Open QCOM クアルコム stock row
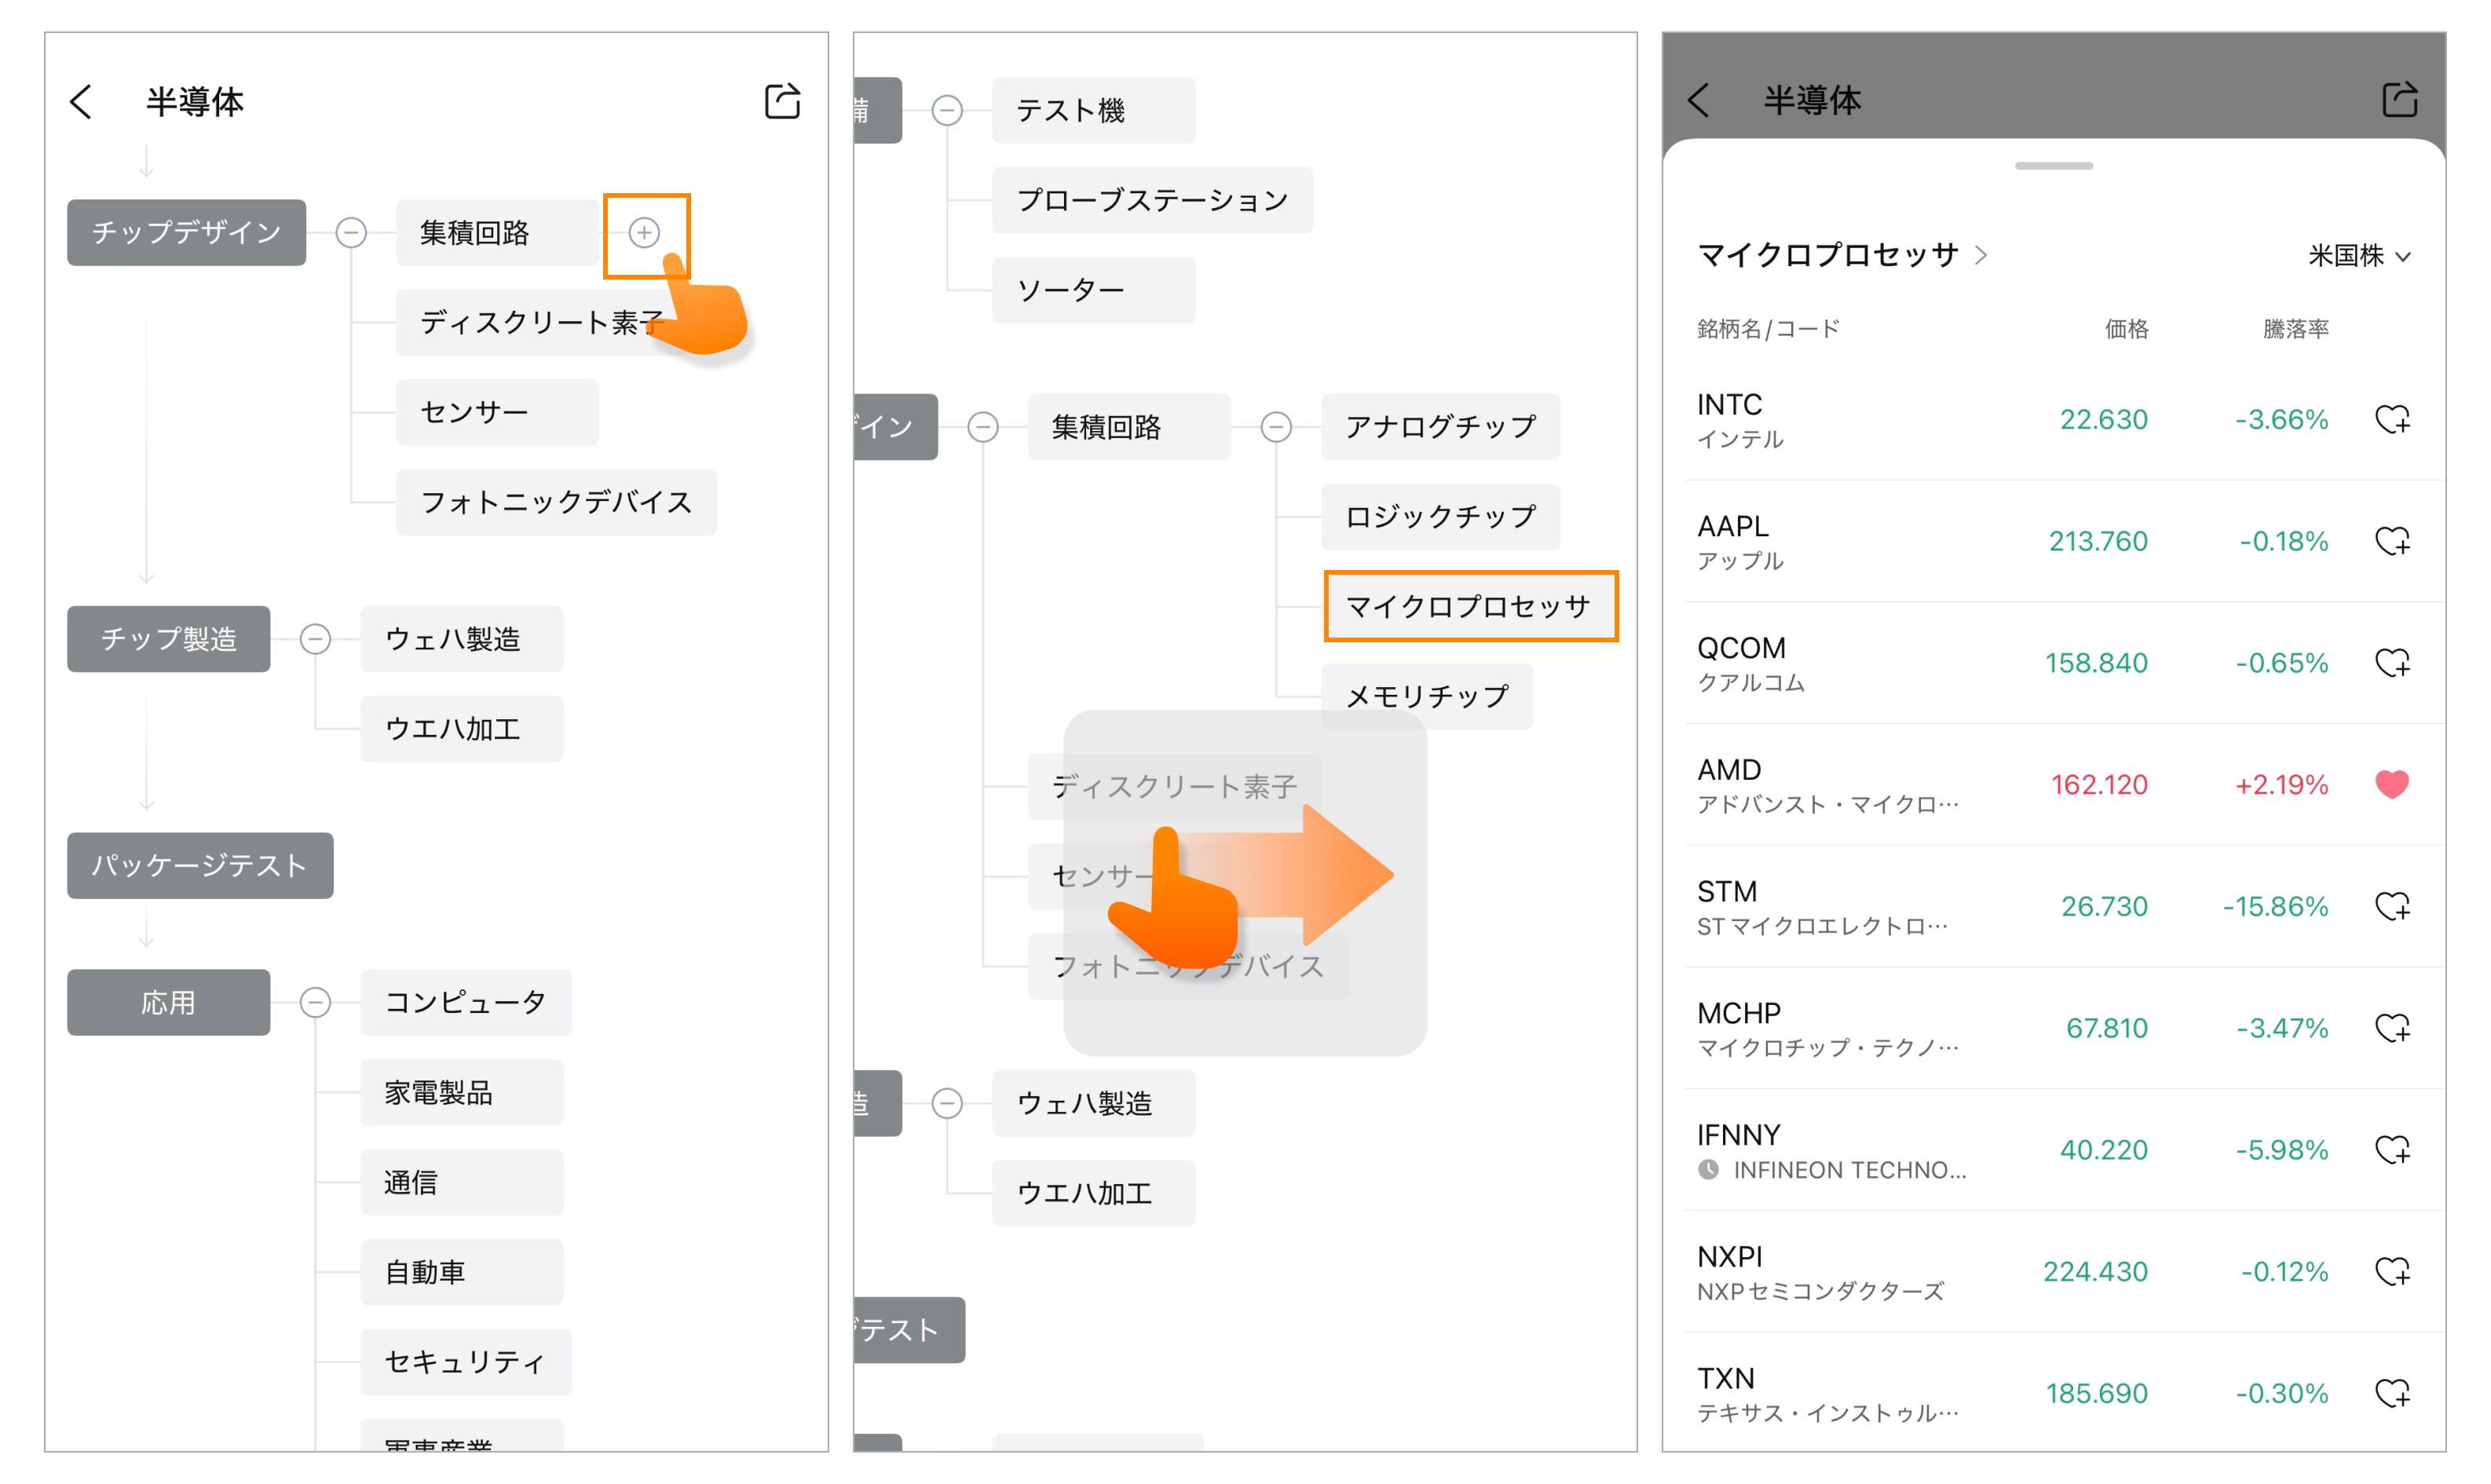This screenshot has height=1484, width=2491. pyautogui.click(x=2055, y=664)
